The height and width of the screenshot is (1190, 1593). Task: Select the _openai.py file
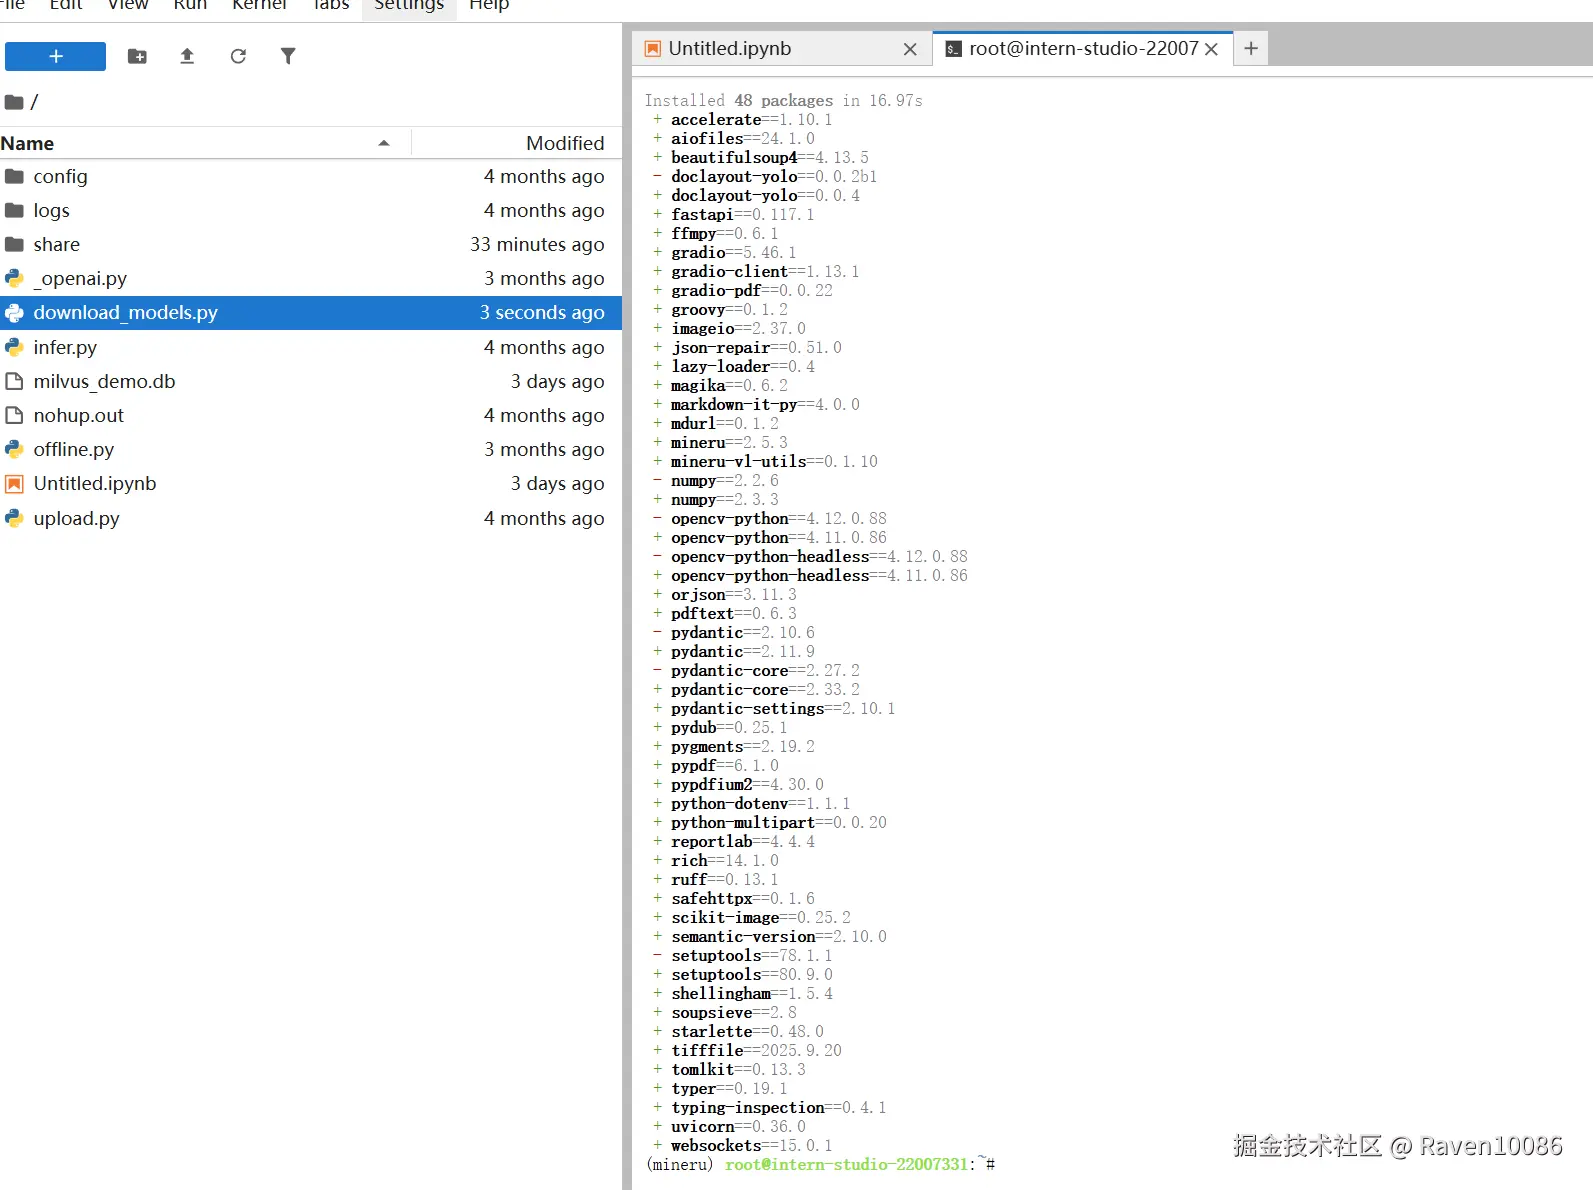tap(311, 278)
